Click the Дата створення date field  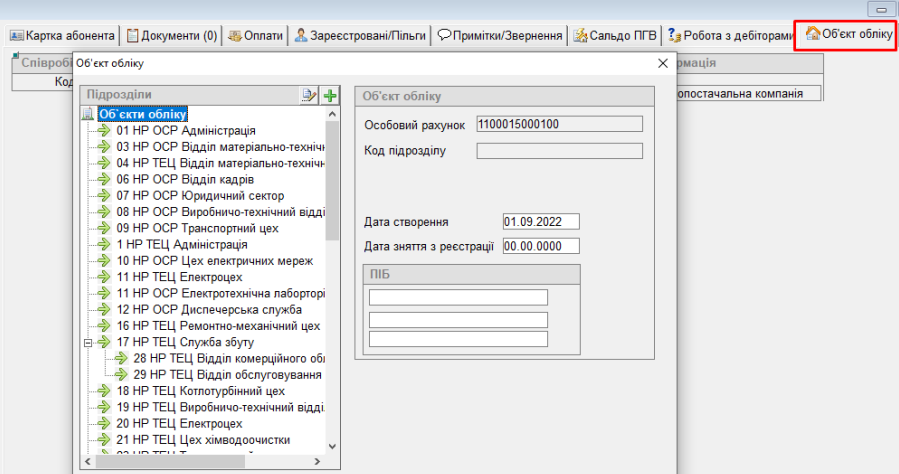pos(541,221)
